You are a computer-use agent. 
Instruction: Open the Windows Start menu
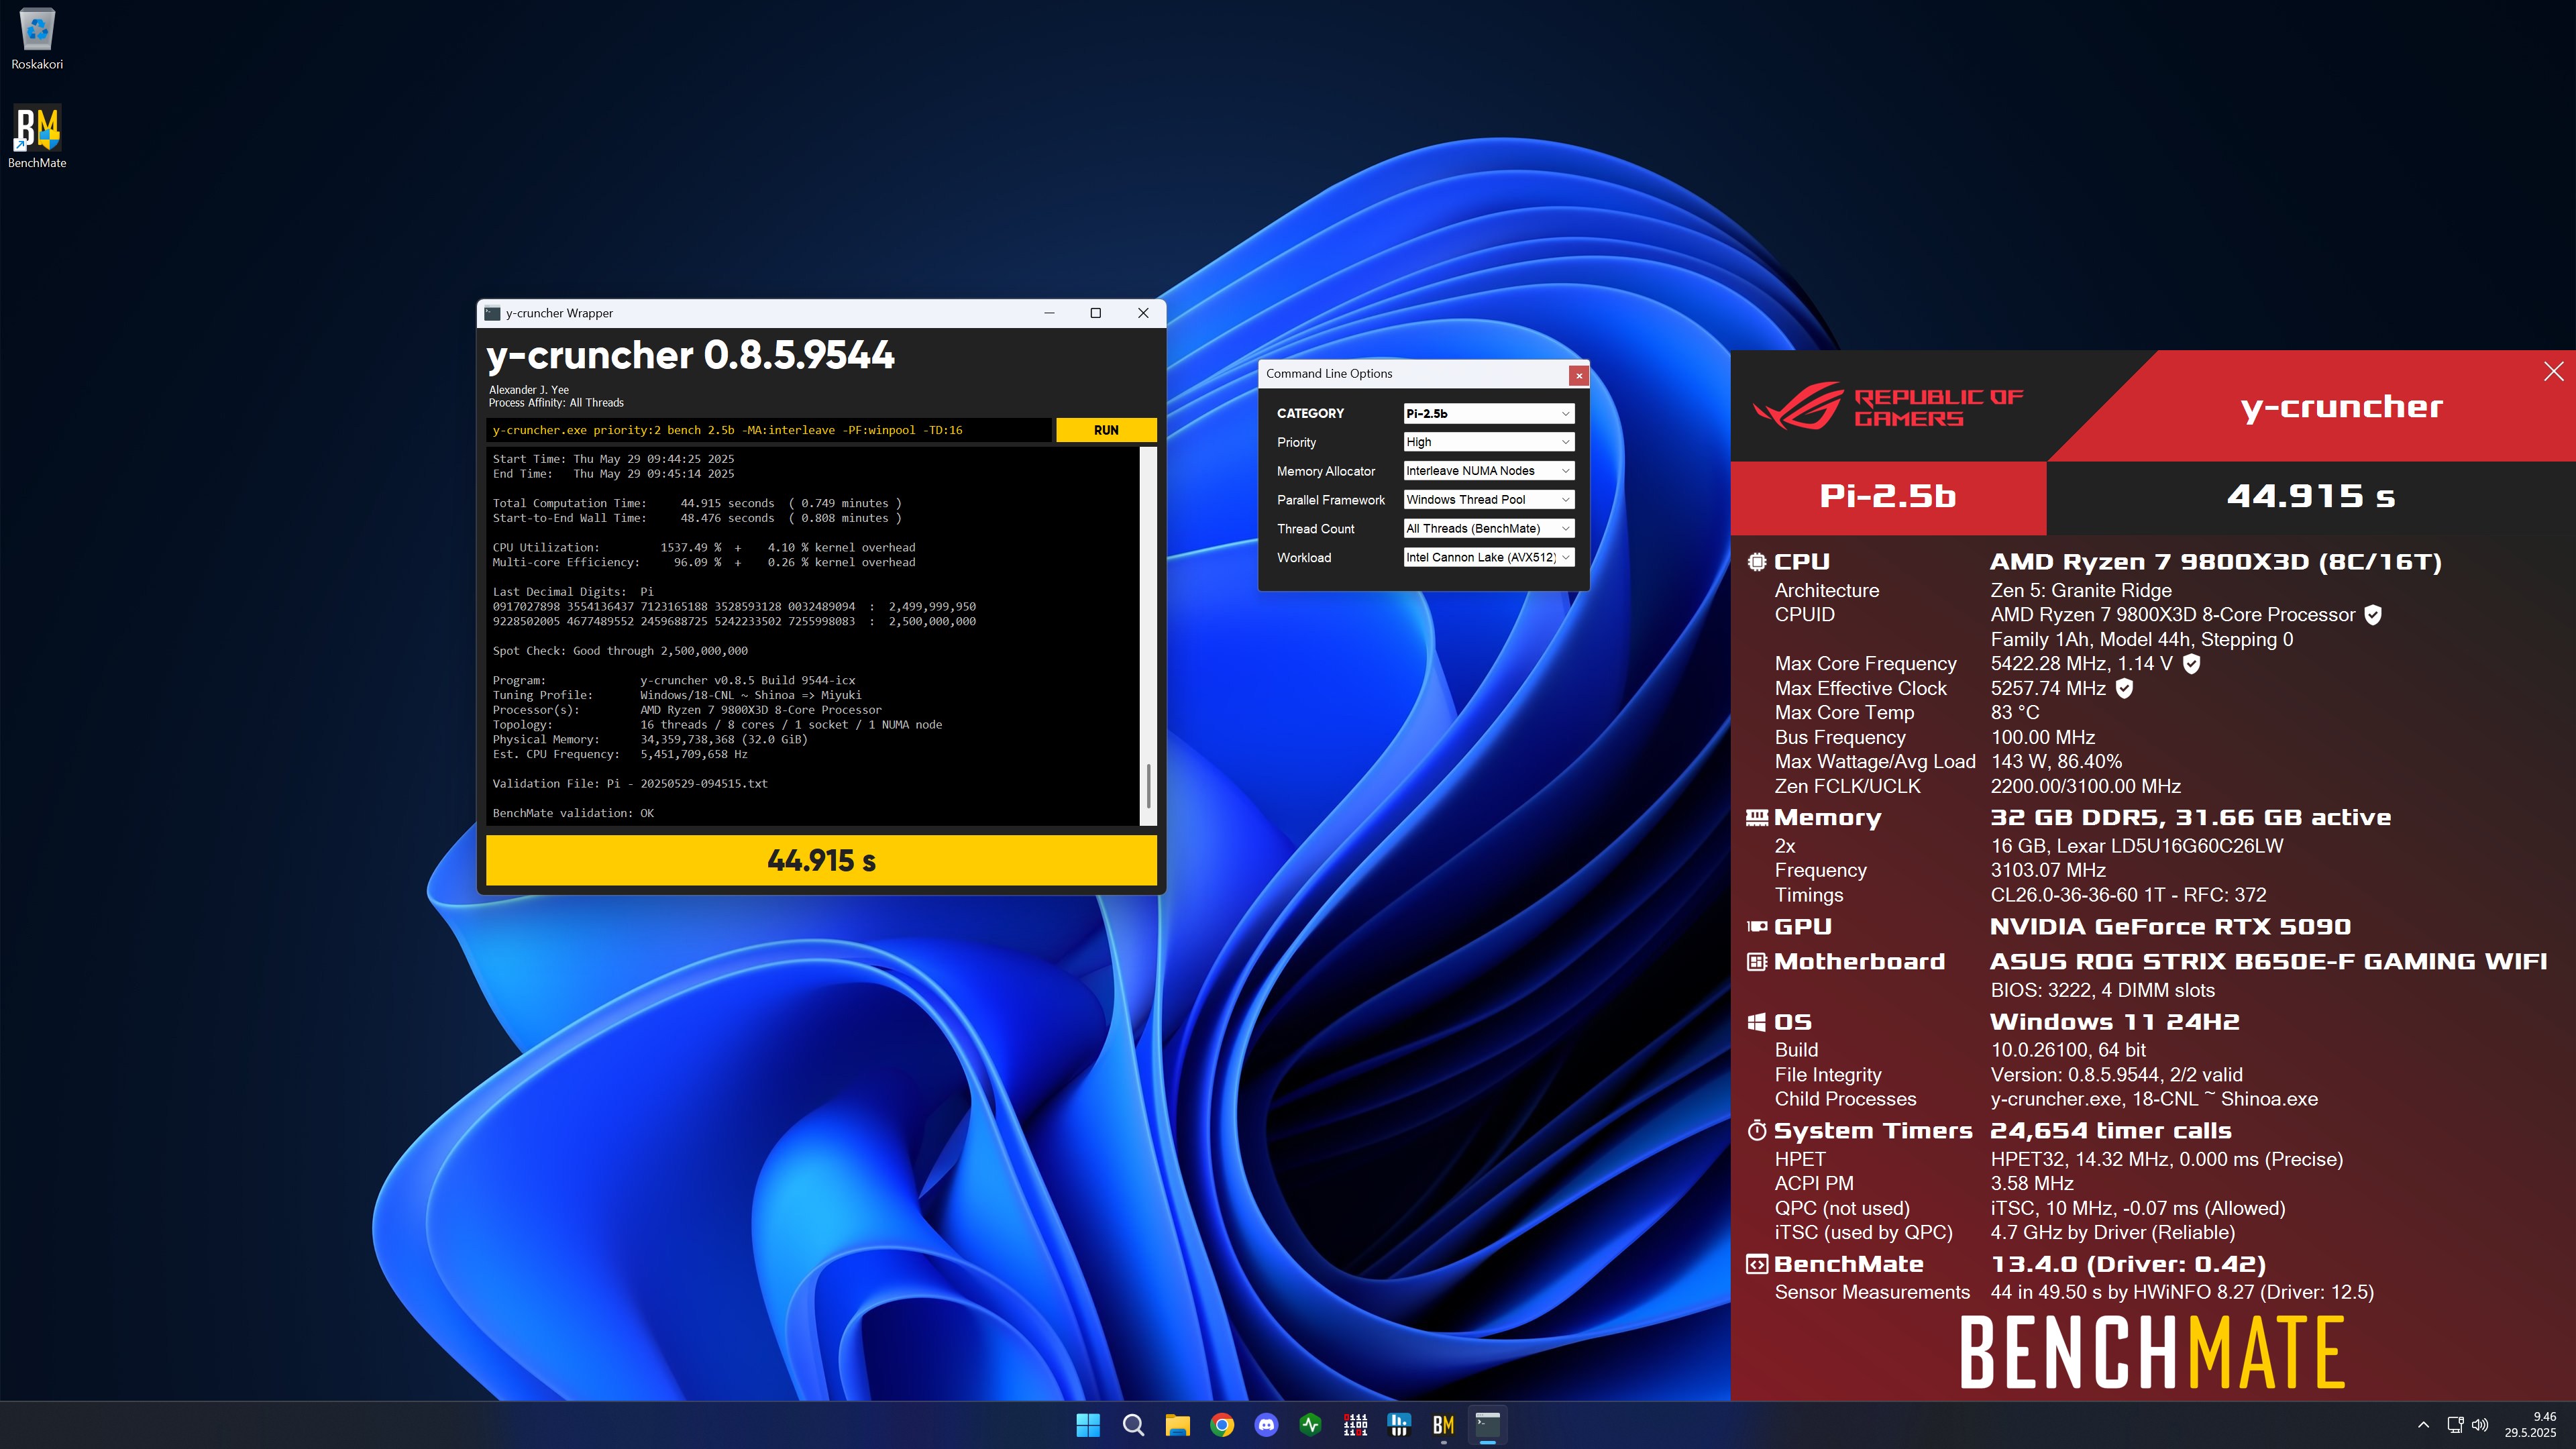1088,1425
